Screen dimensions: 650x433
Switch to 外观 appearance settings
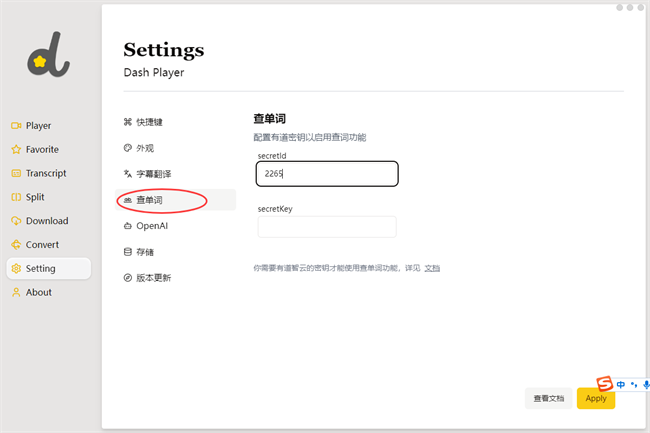click(175, 148)
